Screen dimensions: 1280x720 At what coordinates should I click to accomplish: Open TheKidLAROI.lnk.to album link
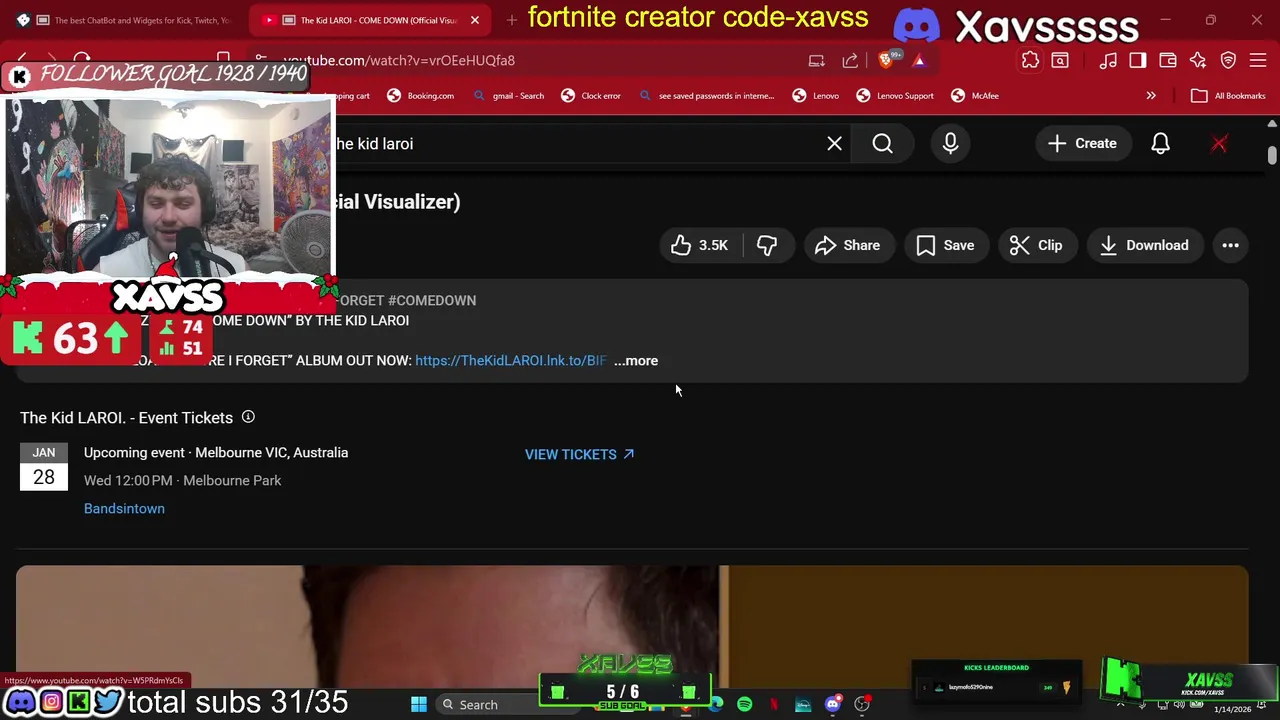(510, 360)
